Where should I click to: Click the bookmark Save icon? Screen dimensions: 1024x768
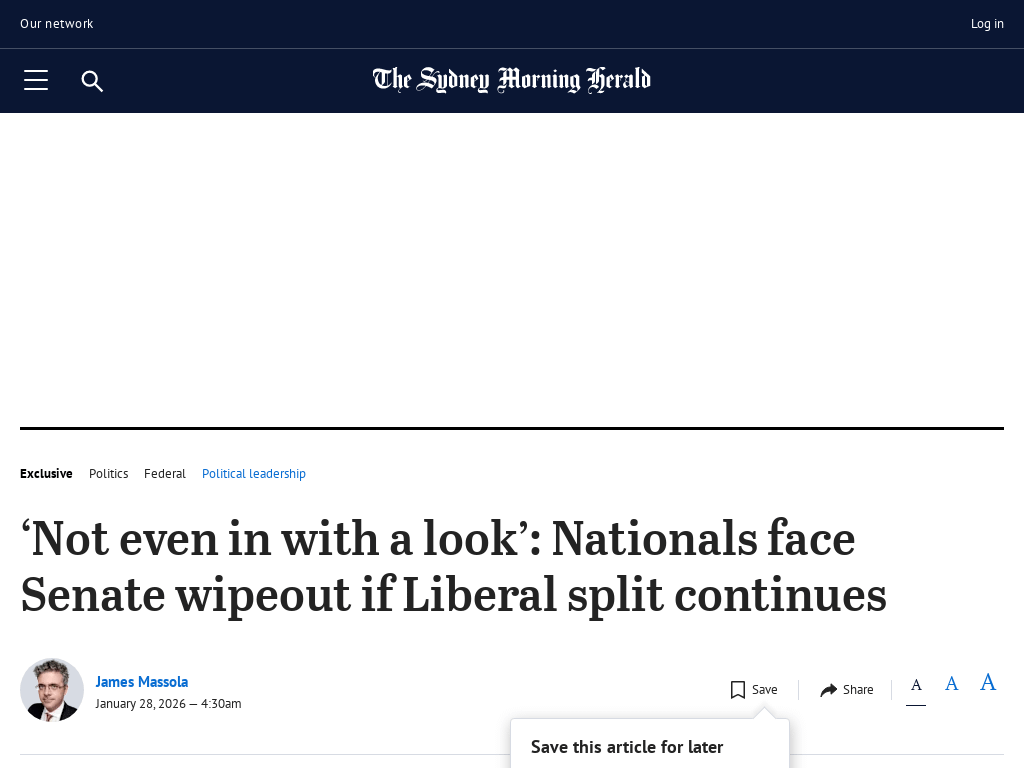(738, 690)
